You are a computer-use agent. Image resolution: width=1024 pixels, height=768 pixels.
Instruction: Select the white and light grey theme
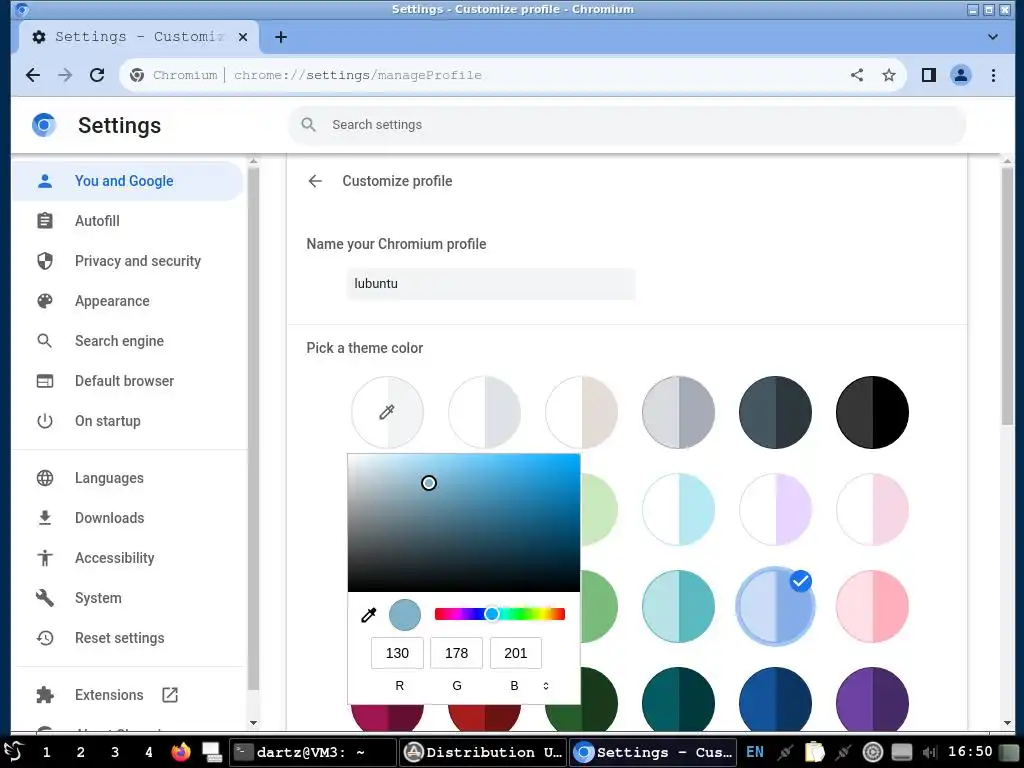click(485, 412)
